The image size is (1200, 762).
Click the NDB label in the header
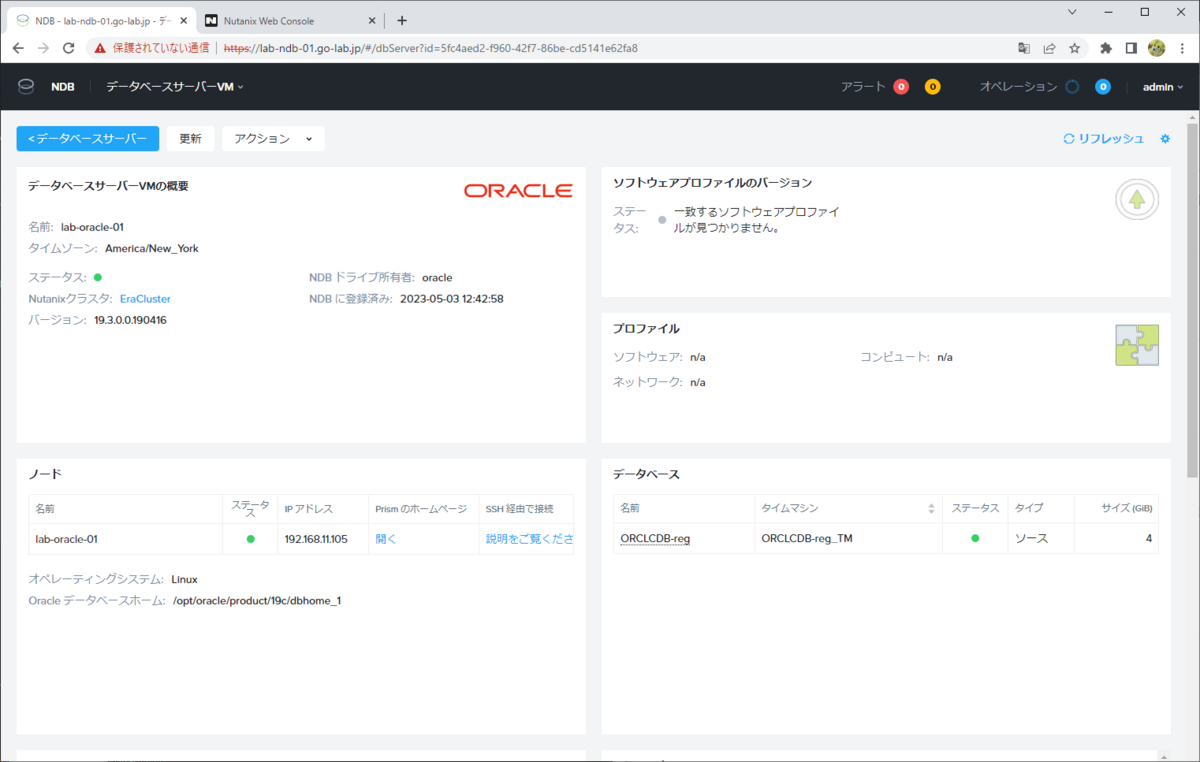pyautogui.click(x=63, y=87)
